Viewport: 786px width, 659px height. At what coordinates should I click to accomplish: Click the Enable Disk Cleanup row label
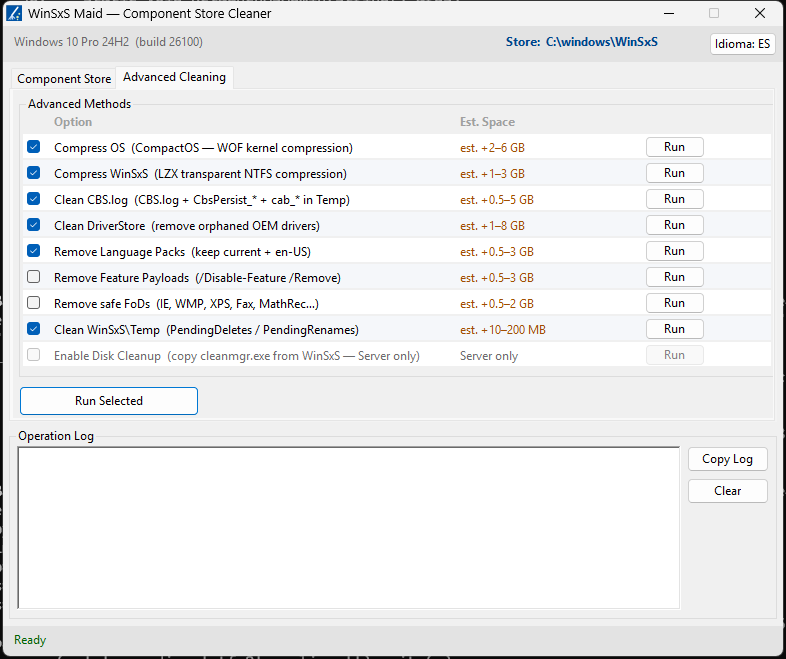(237, 356)
